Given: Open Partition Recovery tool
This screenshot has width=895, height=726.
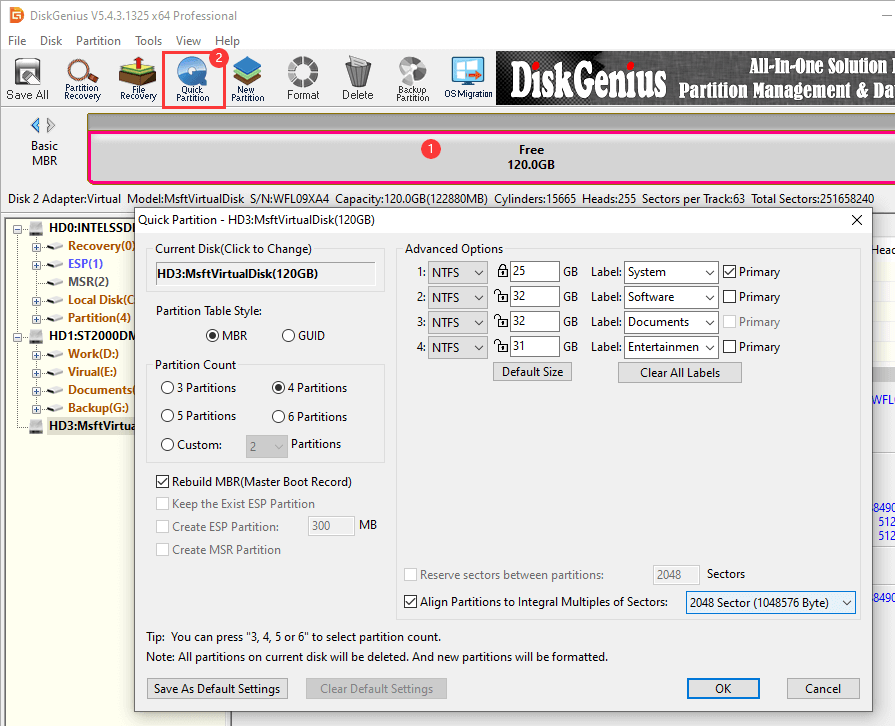Looking at the screenshot, I should click(82, 78).
